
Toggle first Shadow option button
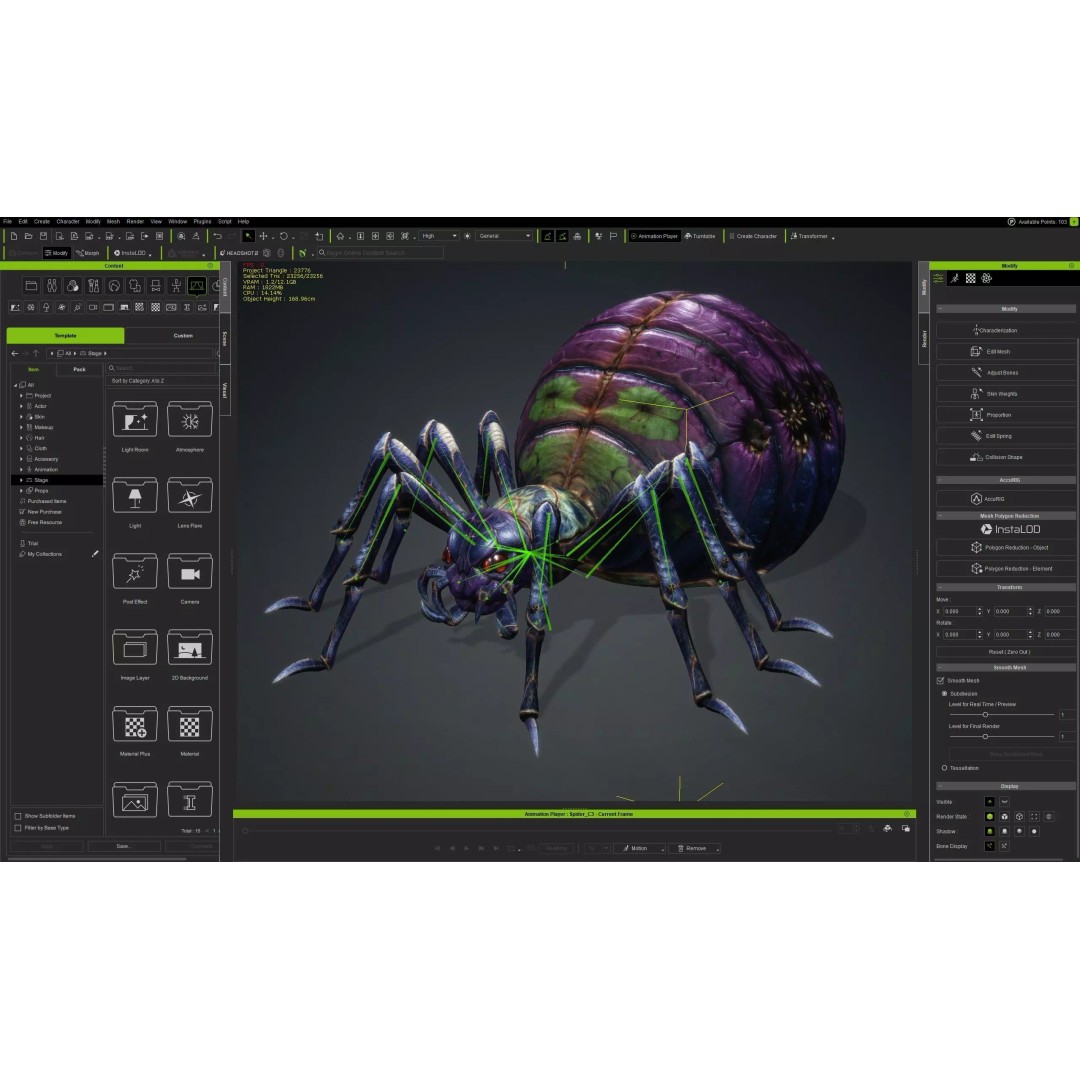(x=990, y=831)
